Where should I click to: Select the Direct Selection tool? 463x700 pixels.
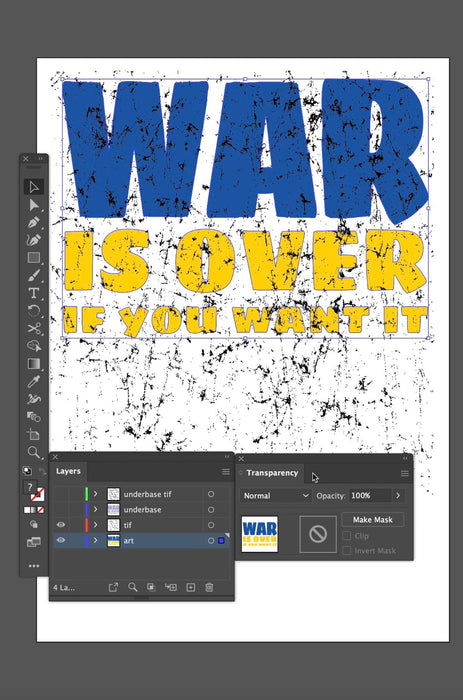click(x=33, y=204)
